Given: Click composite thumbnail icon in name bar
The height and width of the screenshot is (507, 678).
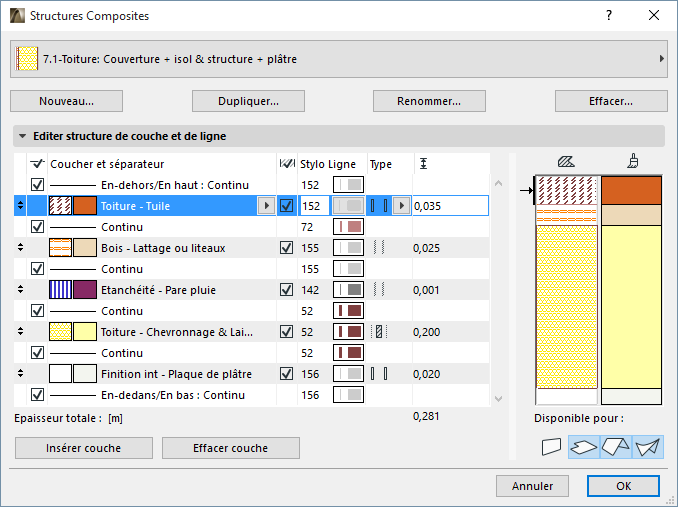Looking at the screenshot, I should pyautogui.click(x=27, y=59).
